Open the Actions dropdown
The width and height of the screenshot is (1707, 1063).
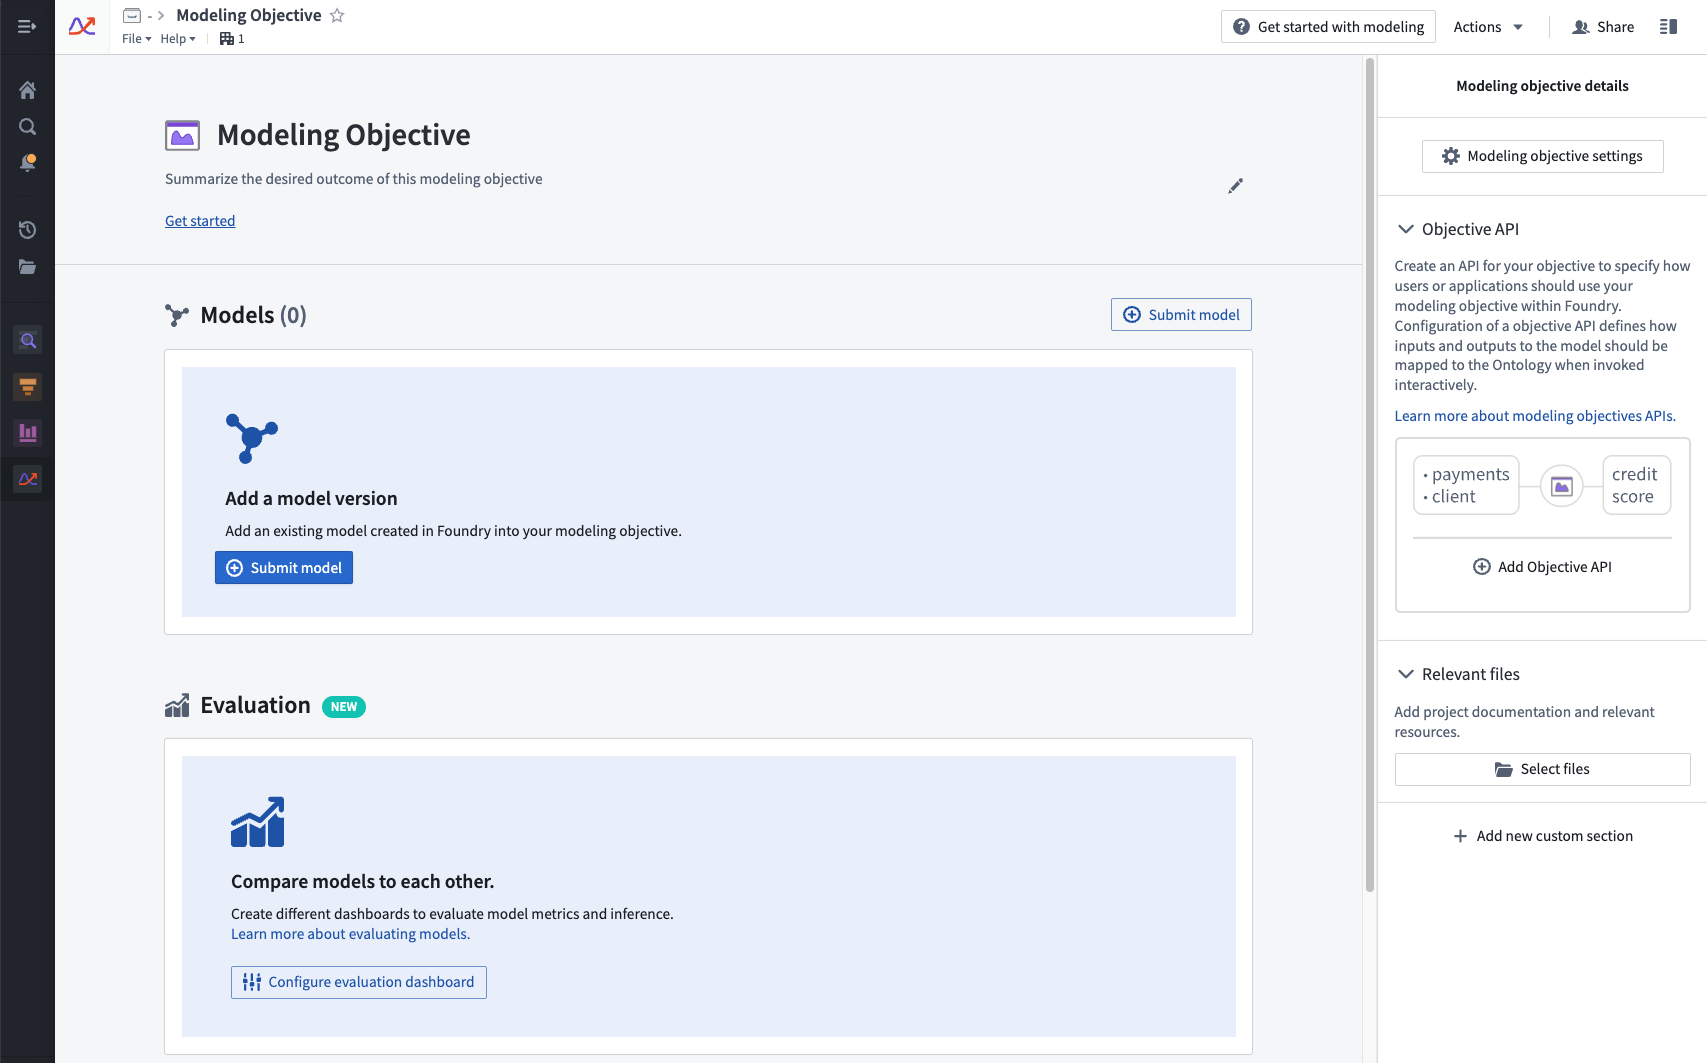point(1488,27)
